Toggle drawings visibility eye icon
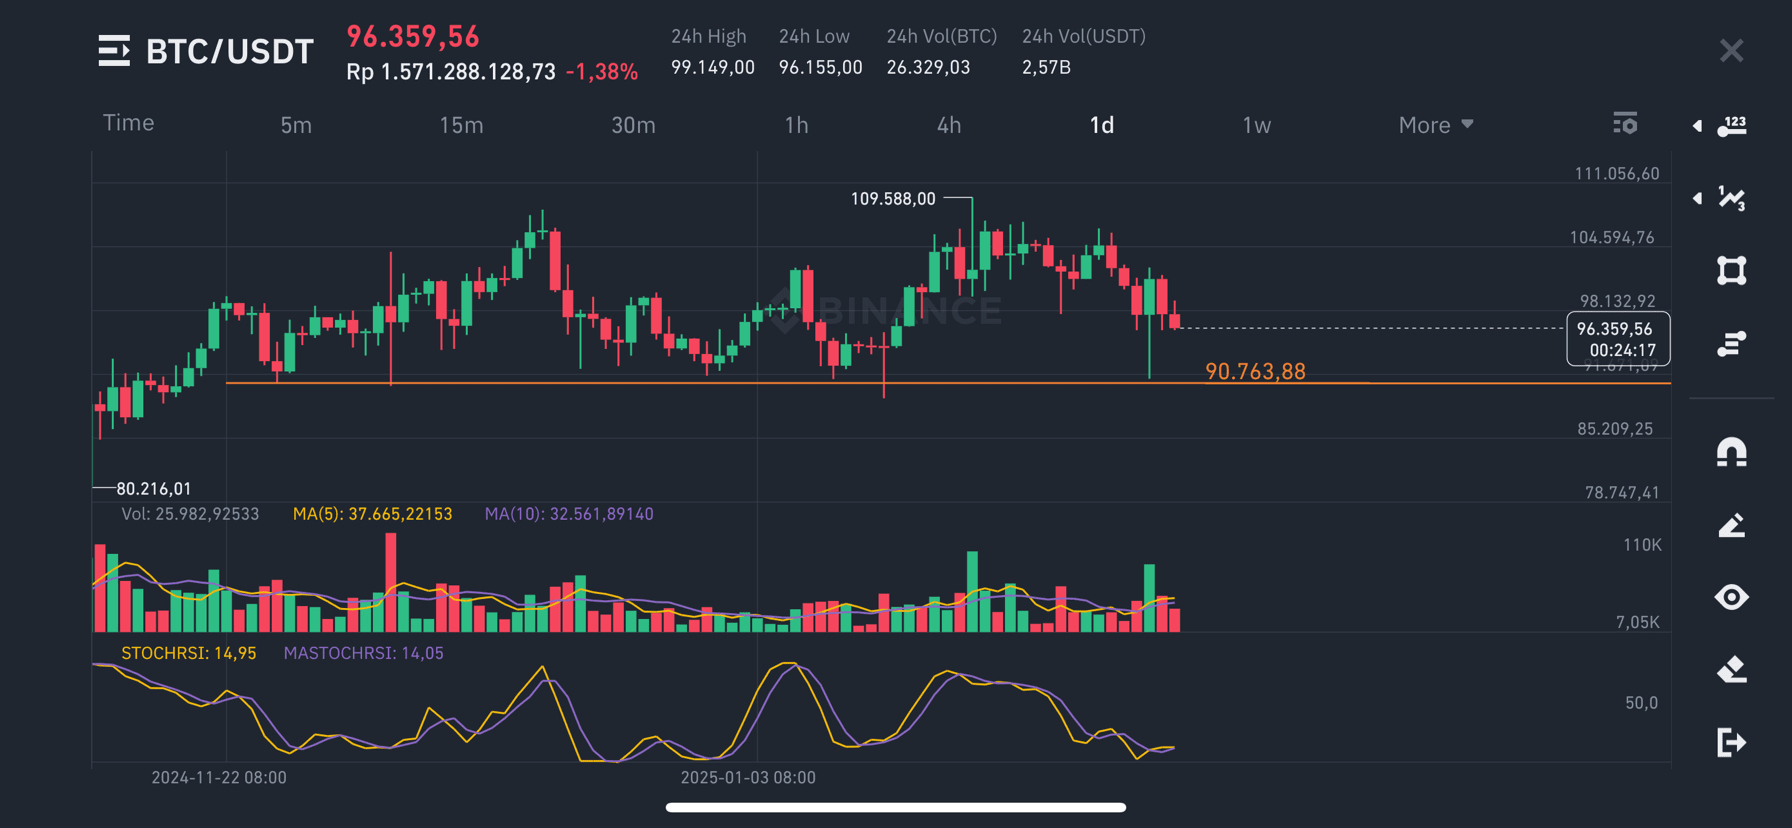Screen dimensions: 1792x828 (x=1732, y=597)
